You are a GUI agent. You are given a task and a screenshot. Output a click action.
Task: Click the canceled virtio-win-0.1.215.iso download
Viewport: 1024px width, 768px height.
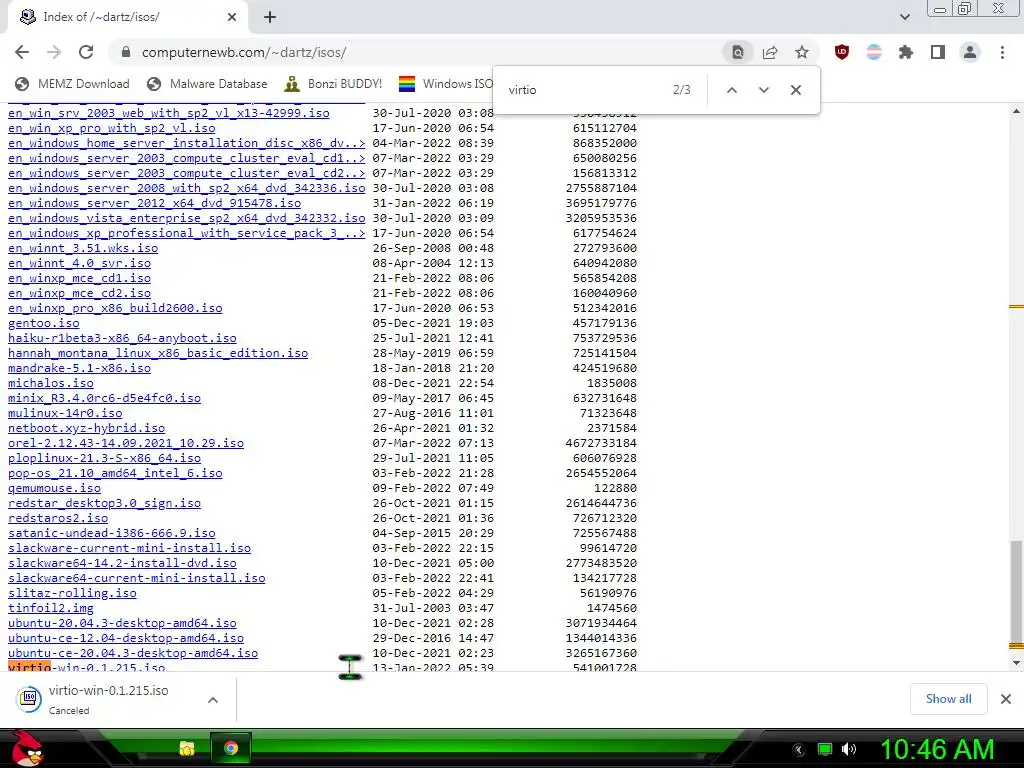tap(108, 699)
